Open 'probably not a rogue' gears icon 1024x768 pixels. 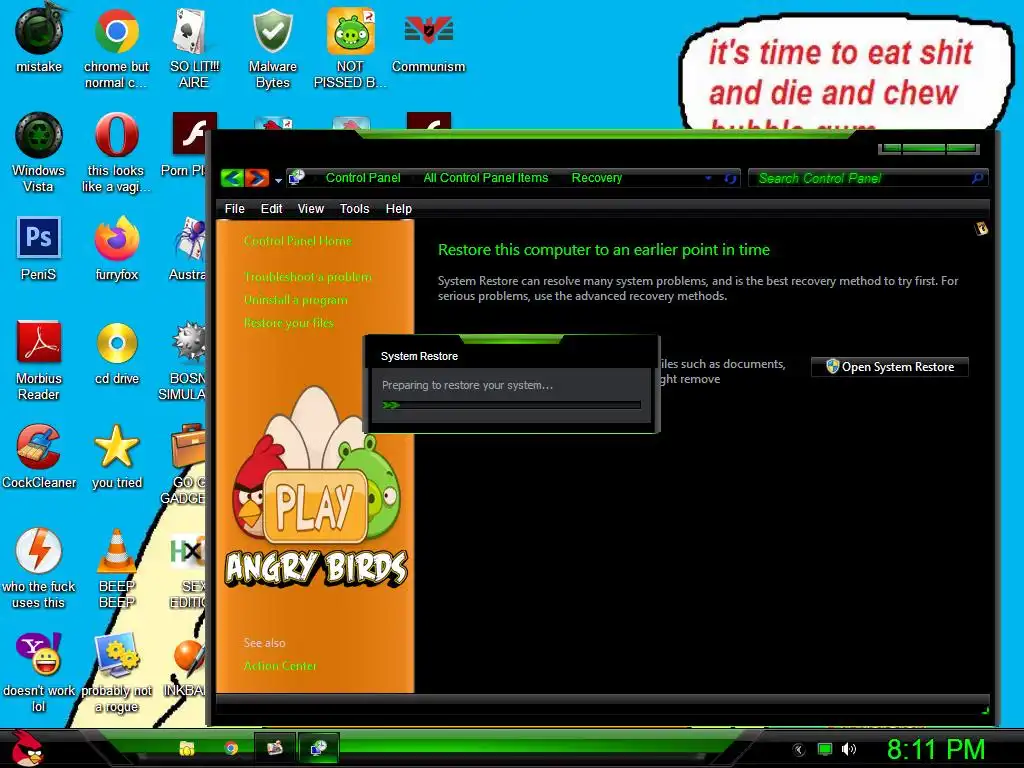pyautogui.click(x=116, y=671)
